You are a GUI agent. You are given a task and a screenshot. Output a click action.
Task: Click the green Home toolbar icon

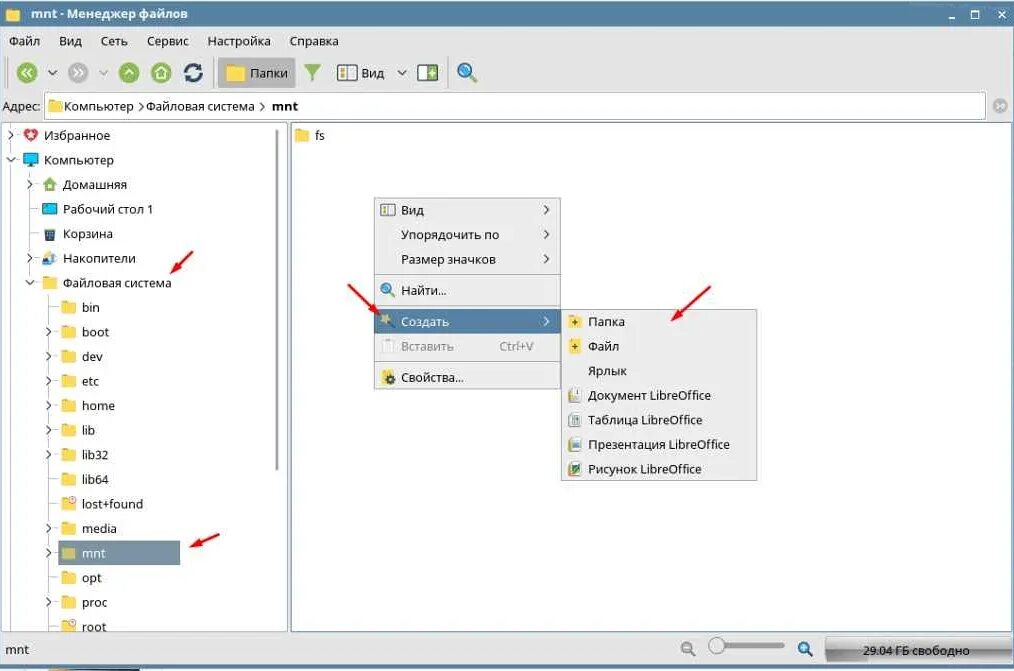pyautogui.click(x=161, y=72)
